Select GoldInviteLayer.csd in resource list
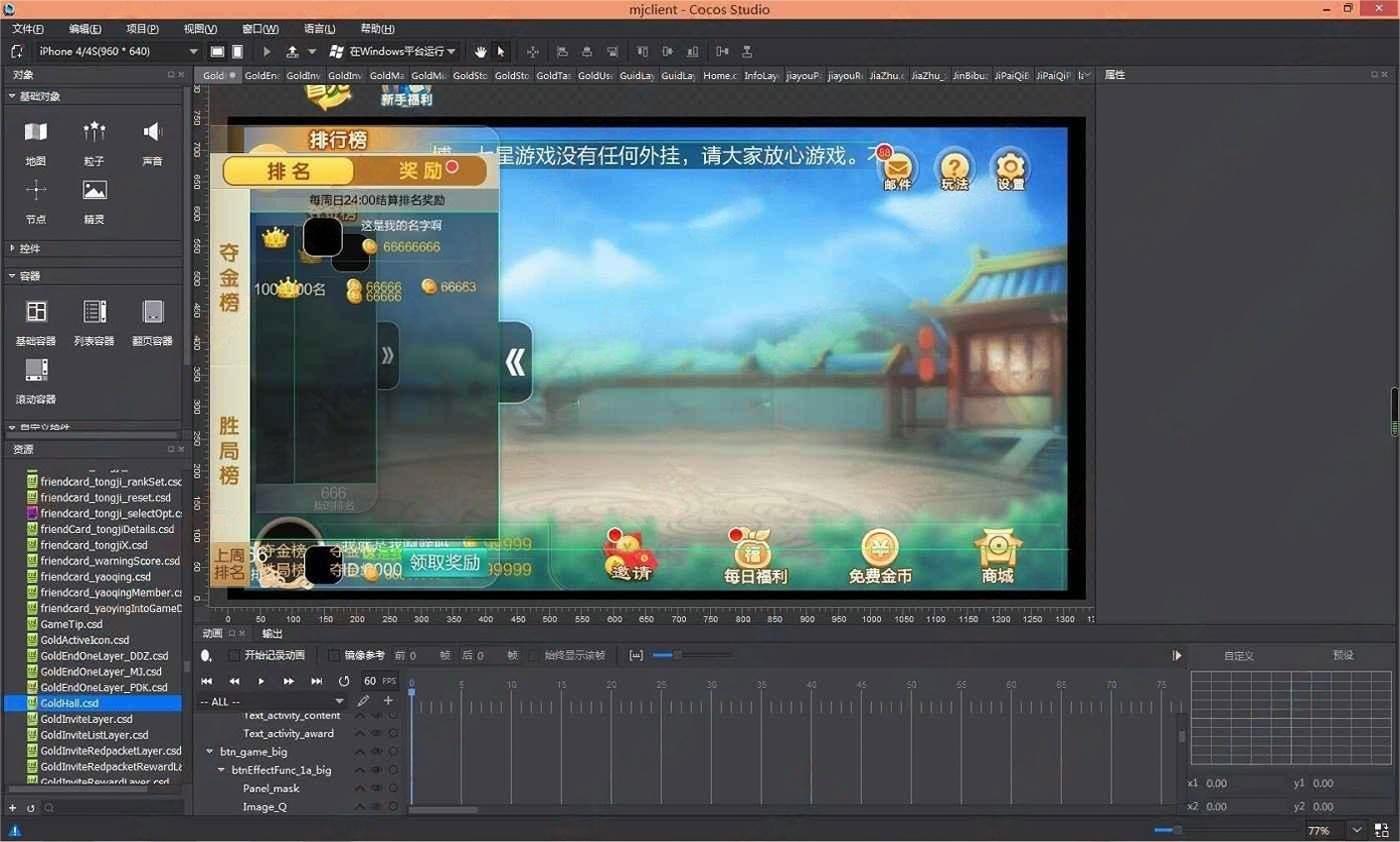This screenshot has height=842, width=1400. pos(86,719)
